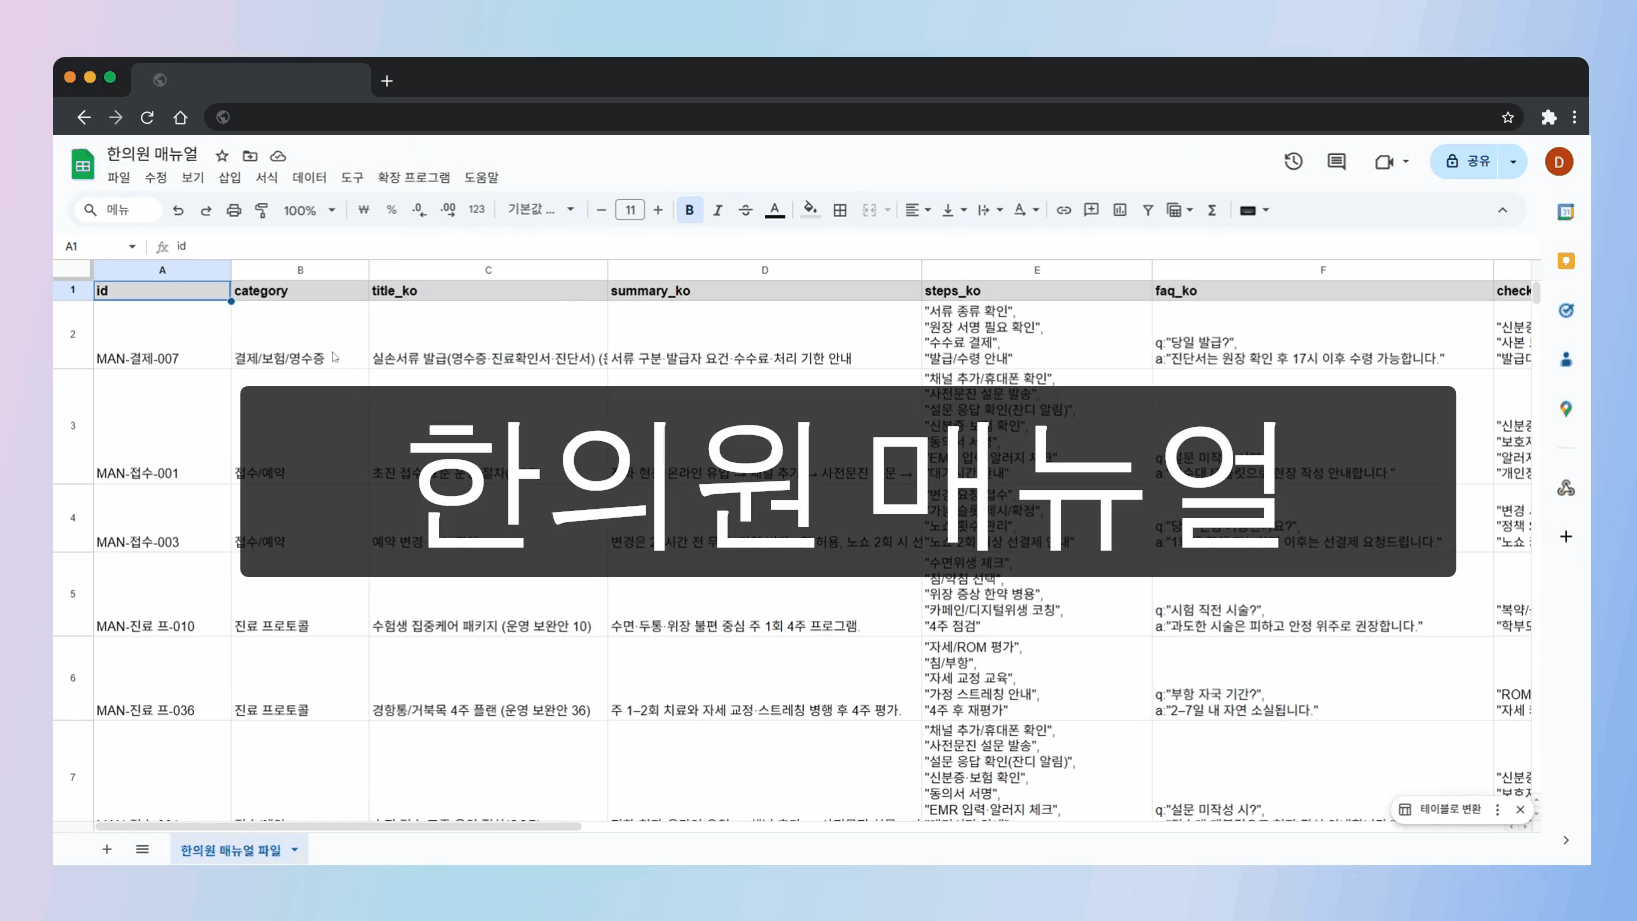Toggle bold formatting
The image size is (1637, 921).
pos(689,210)
